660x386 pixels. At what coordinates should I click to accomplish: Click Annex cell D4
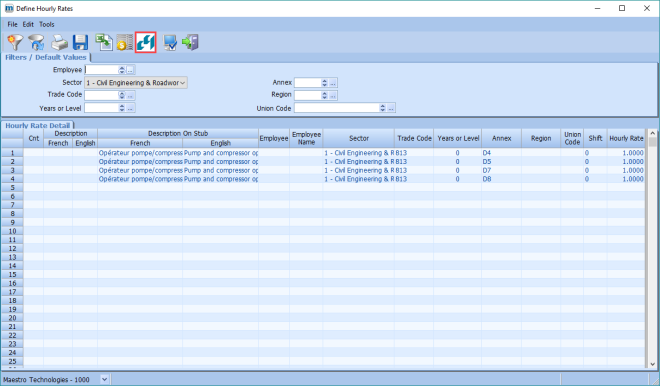pyautogui.click(x=501, y=153)
